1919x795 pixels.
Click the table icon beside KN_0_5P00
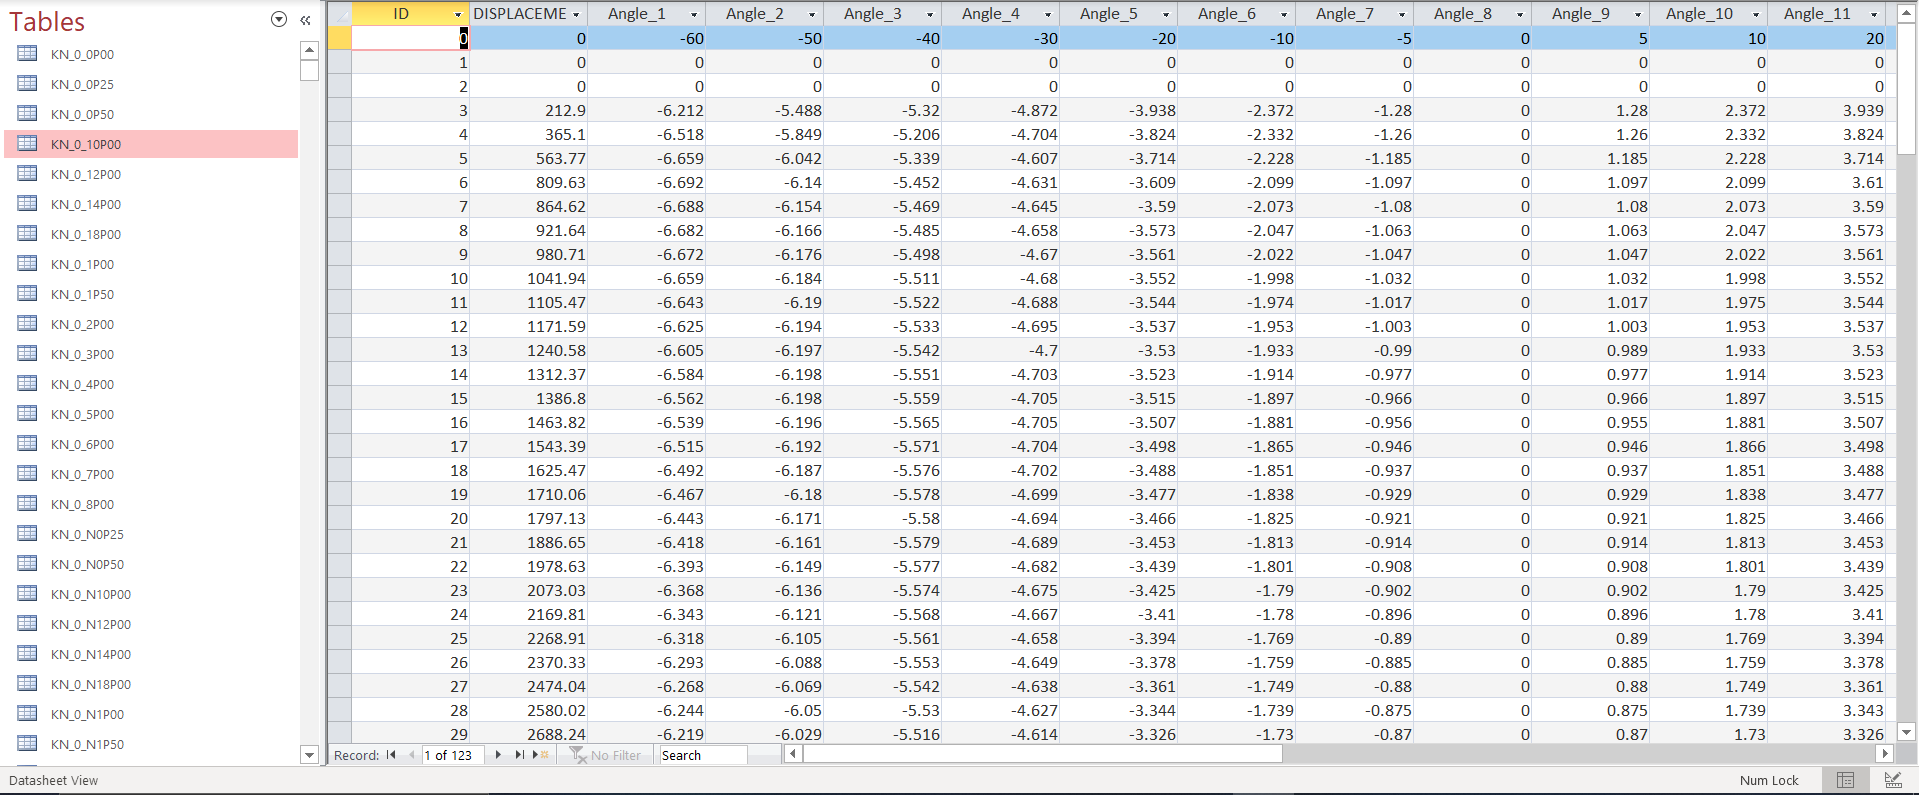28,414
